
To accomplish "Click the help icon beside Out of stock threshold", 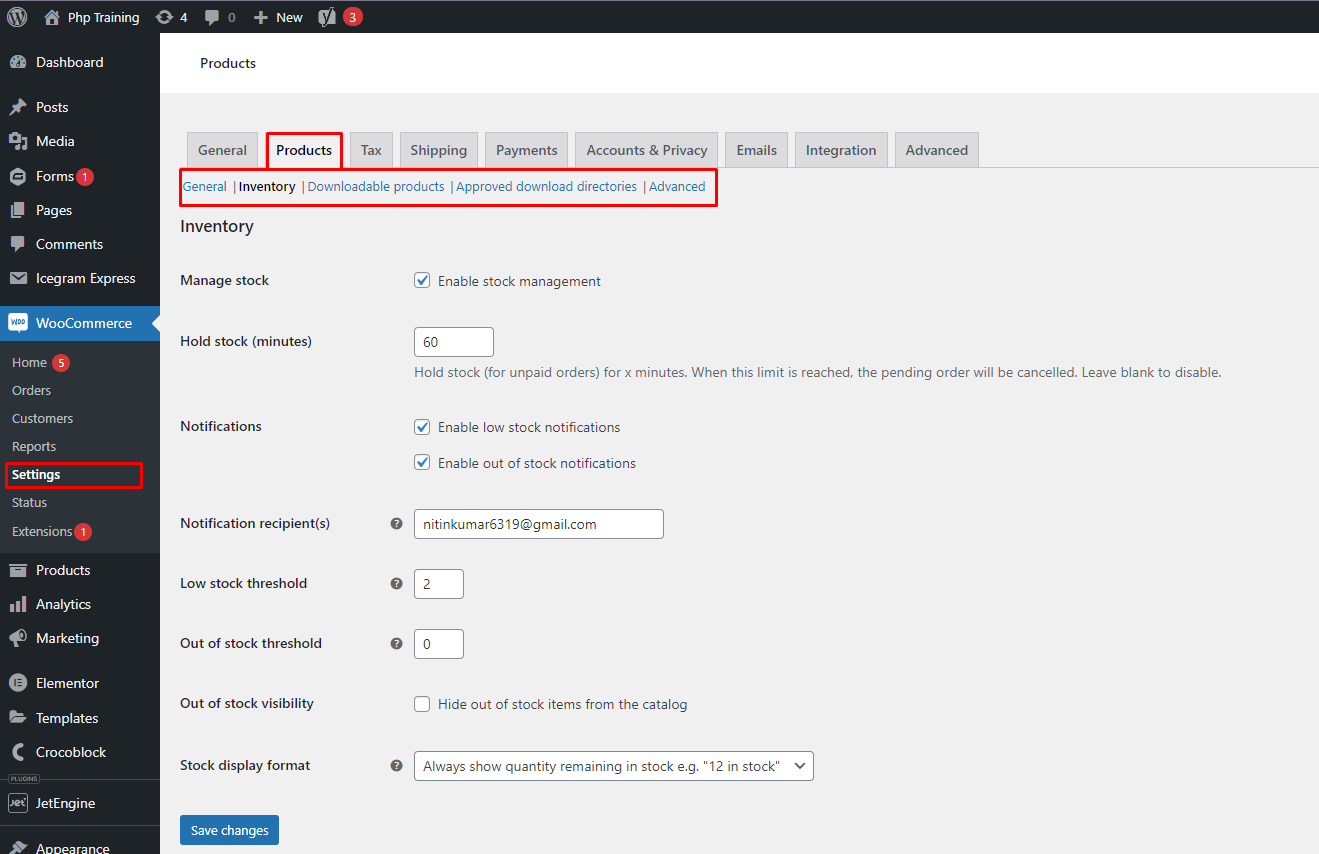I will [x=396, y=644].
